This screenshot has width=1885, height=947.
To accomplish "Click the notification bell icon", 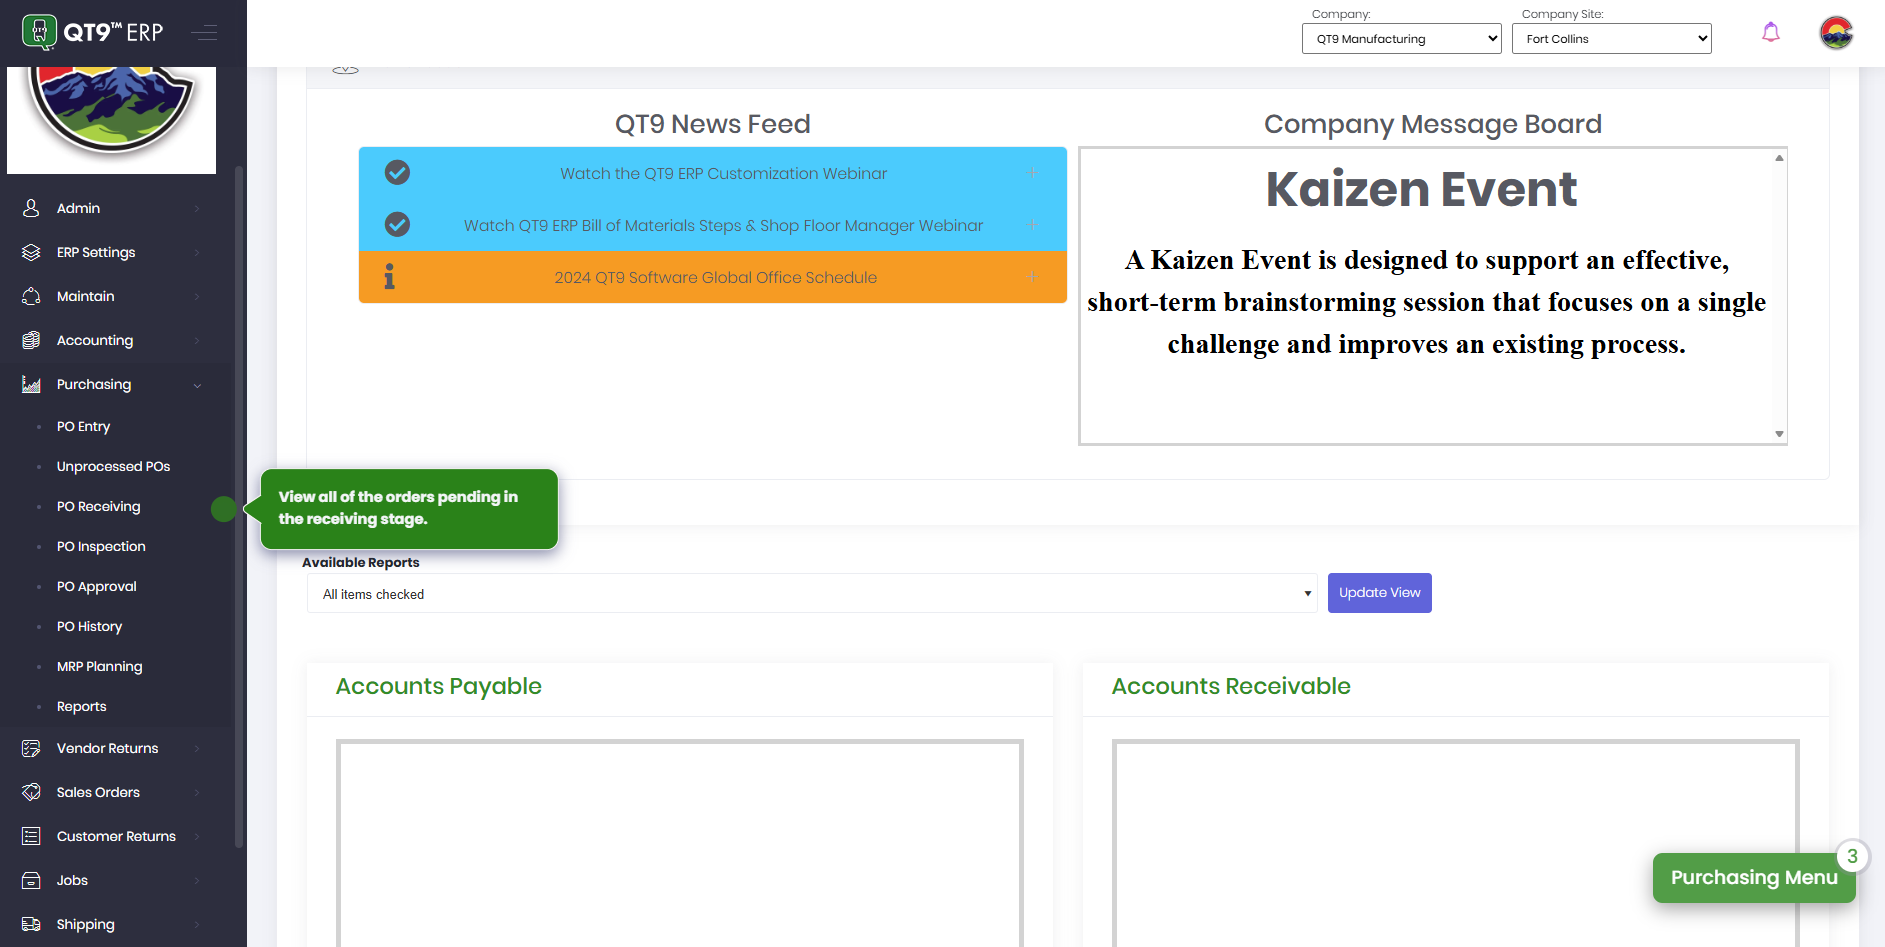I will 1770,33.
